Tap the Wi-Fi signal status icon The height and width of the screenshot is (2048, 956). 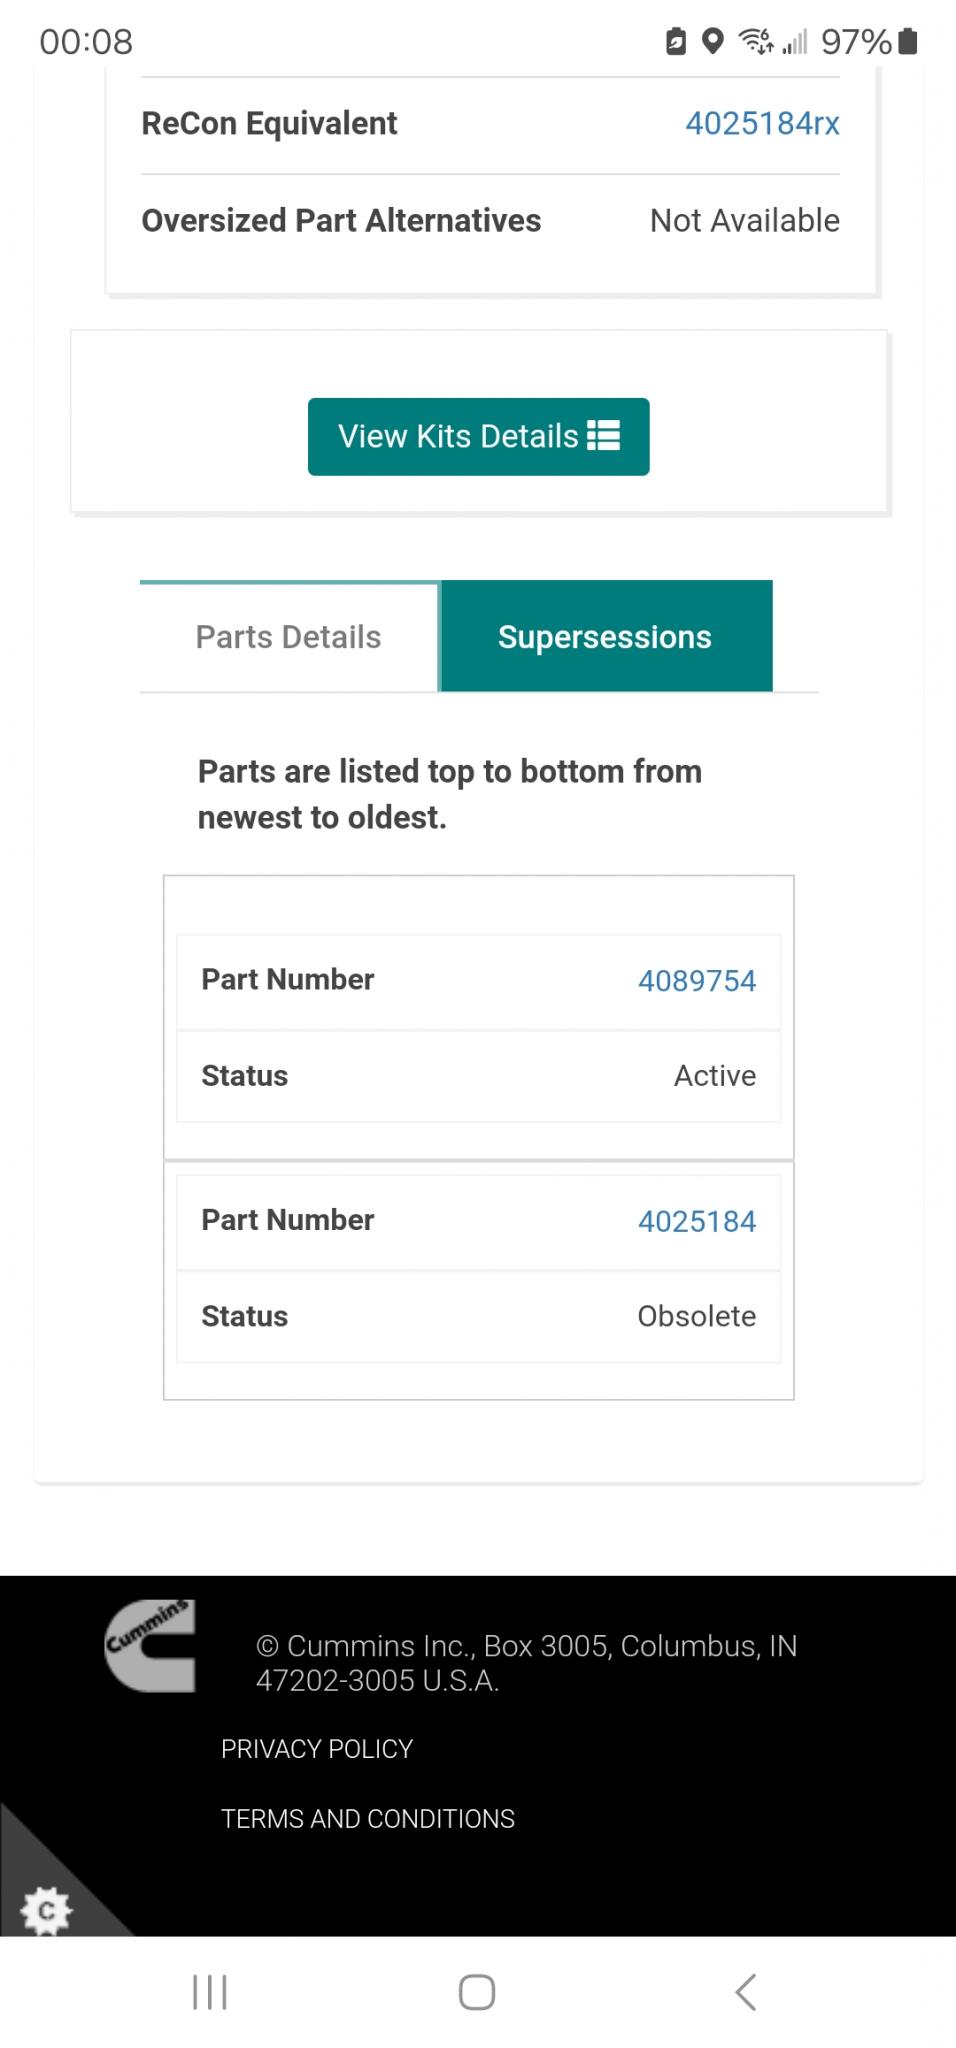(755, 41)
